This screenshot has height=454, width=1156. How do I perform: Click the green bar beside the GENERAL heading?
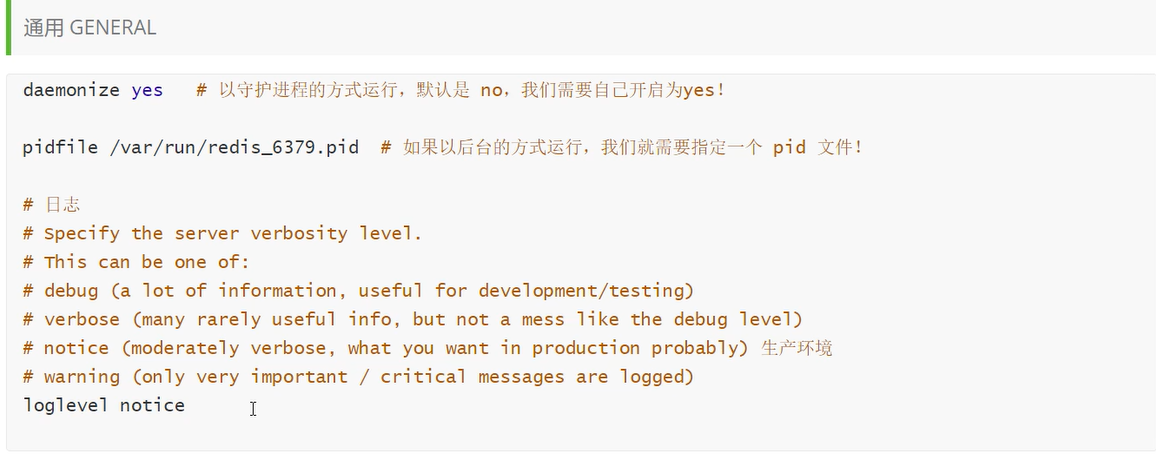coord(8,28)
